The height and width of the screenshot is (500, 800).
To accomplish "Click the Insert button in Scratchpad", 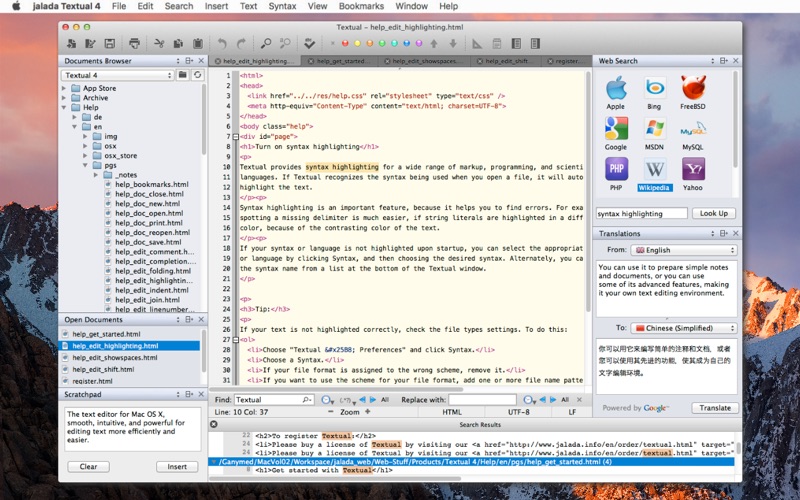I will coord(177,466).
